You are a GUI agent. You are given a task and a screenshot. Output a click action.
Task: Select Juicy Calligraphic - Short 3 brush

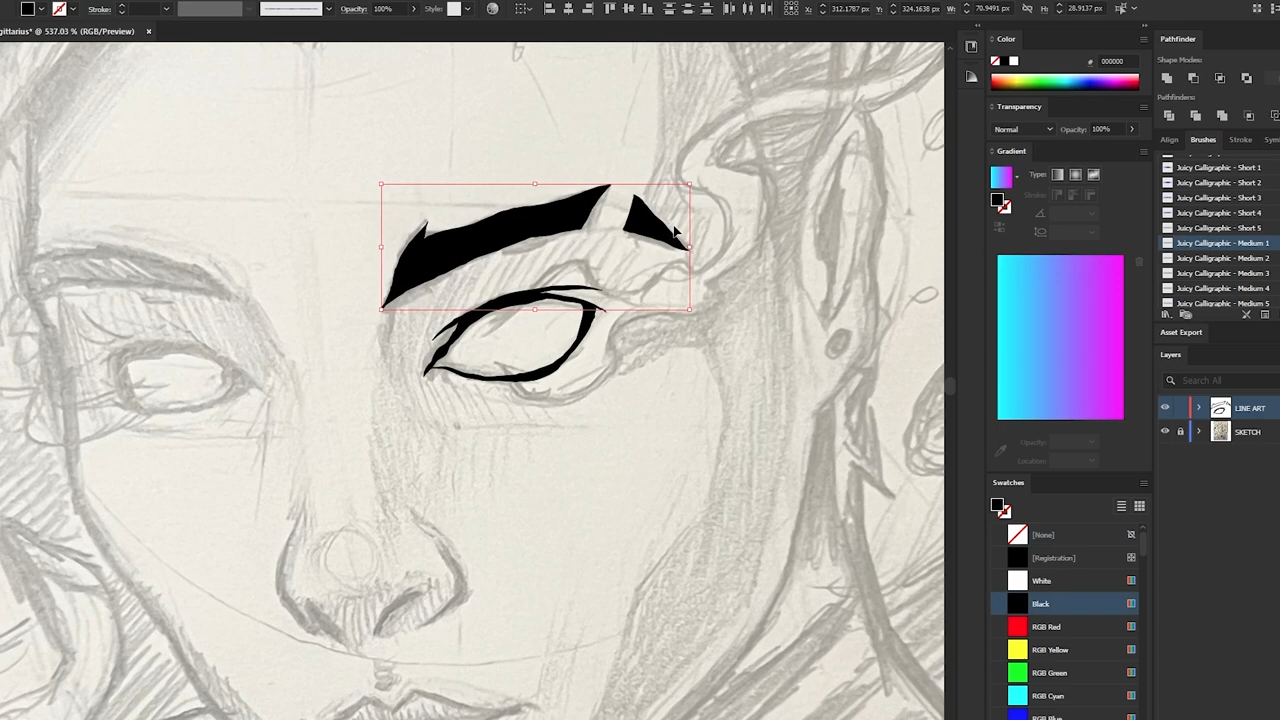click(1219, 197)
